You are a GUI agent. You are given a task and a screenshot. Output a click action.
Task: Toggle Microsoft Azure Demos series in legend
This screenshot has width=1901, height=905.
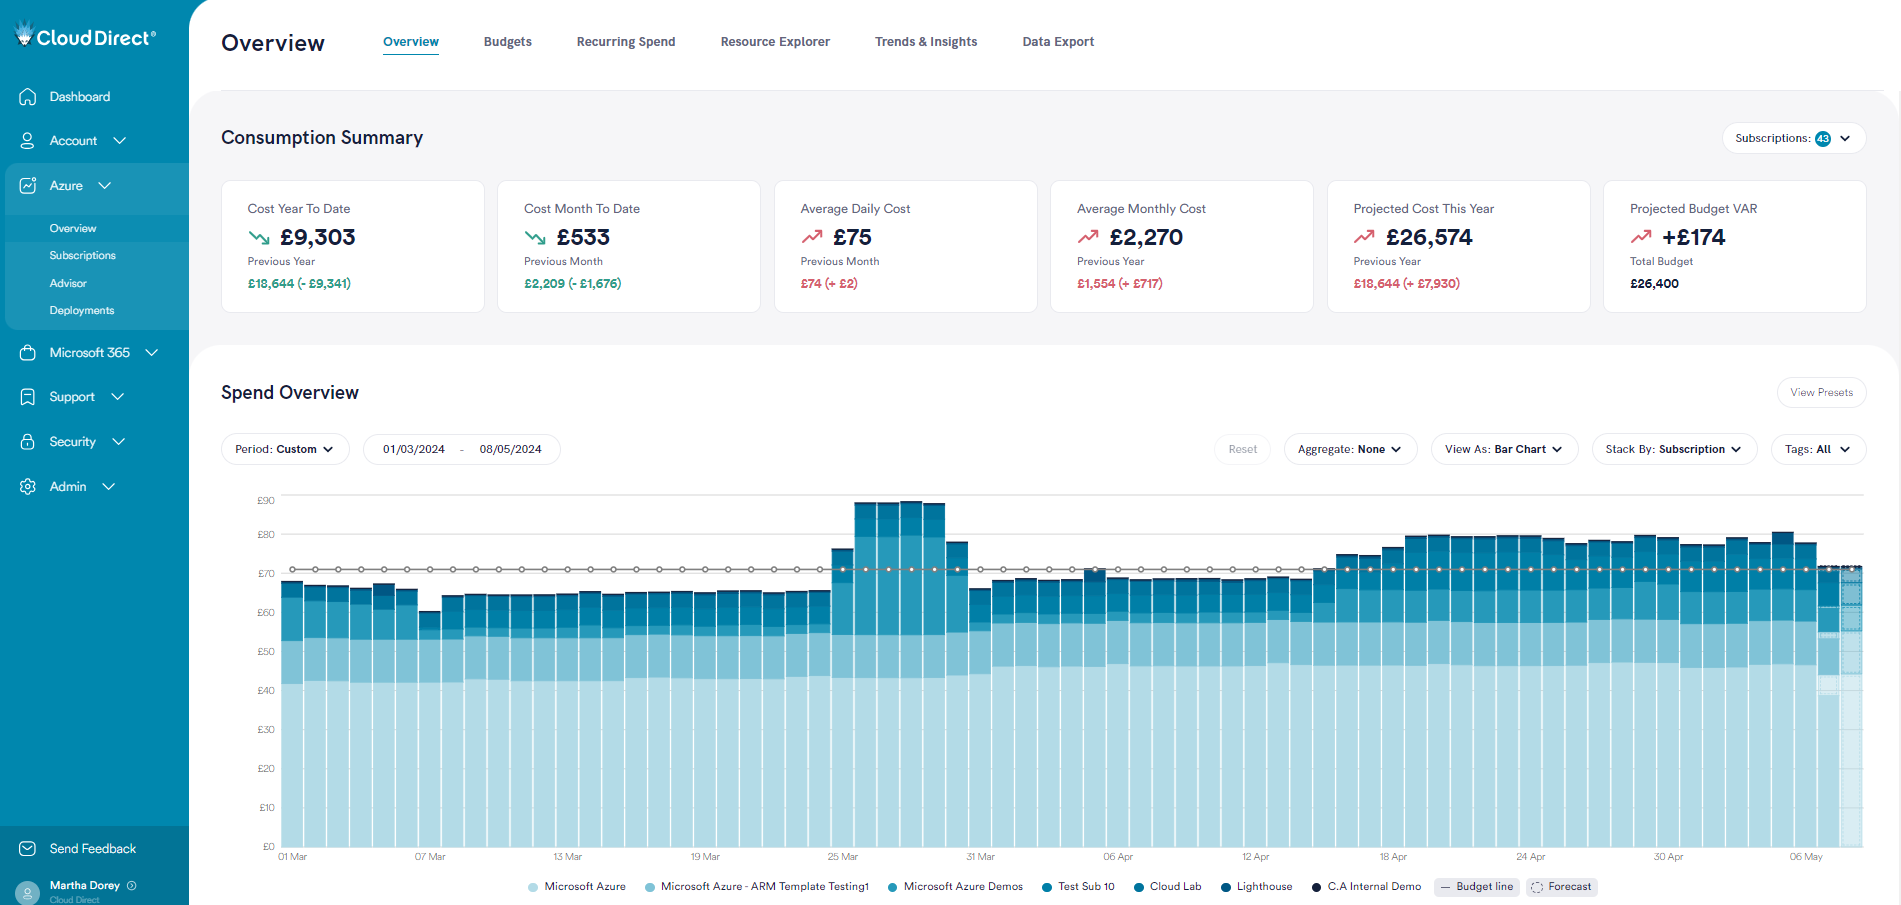(x=955, y=887)
